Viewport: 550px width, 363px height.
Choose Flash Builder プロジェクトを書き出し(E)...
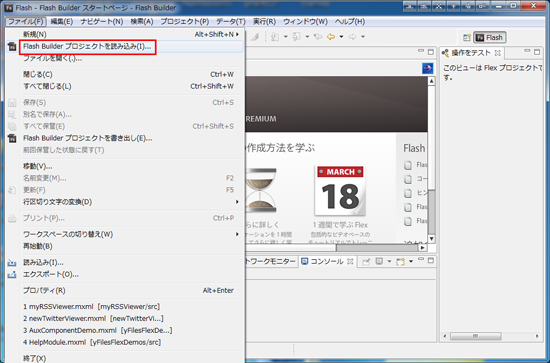(132, 138)
